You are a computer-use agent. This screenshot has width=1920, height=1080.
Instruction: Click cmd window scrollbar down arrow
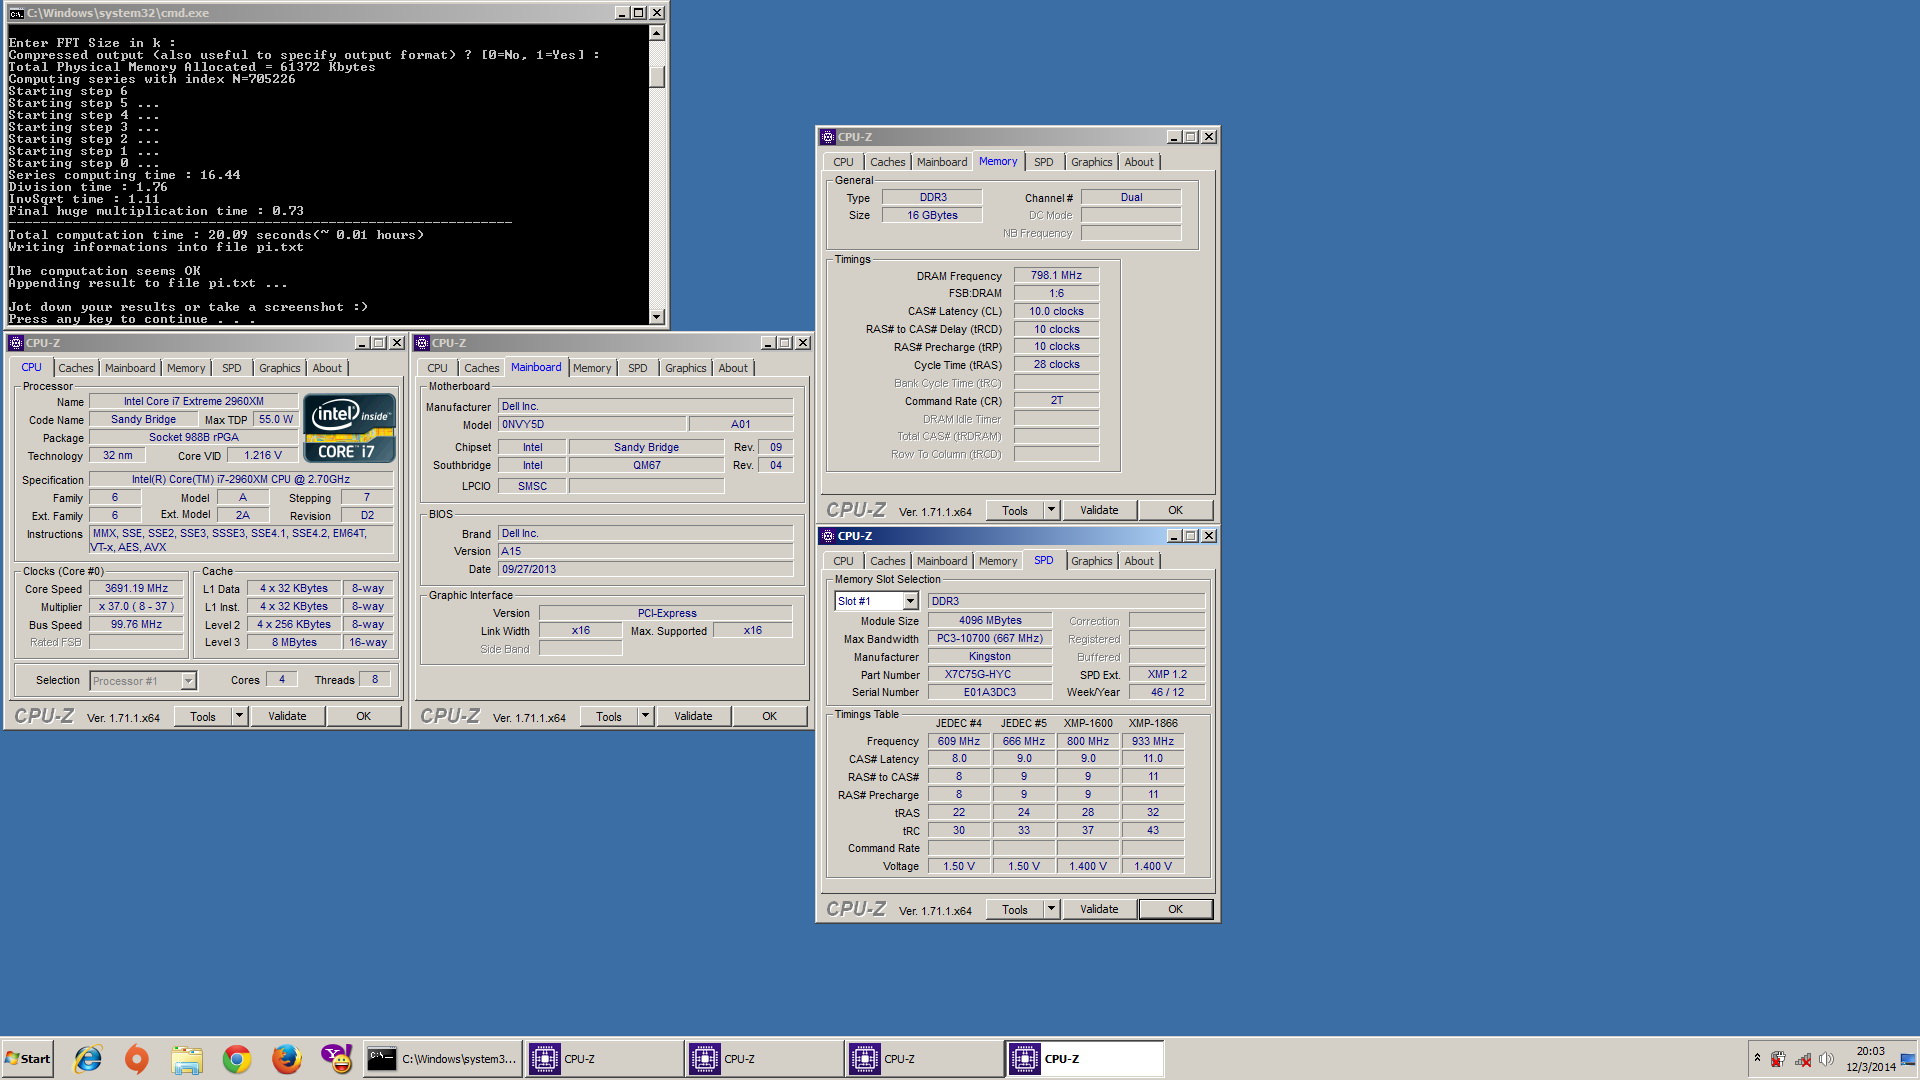click(x=657, y=317)
